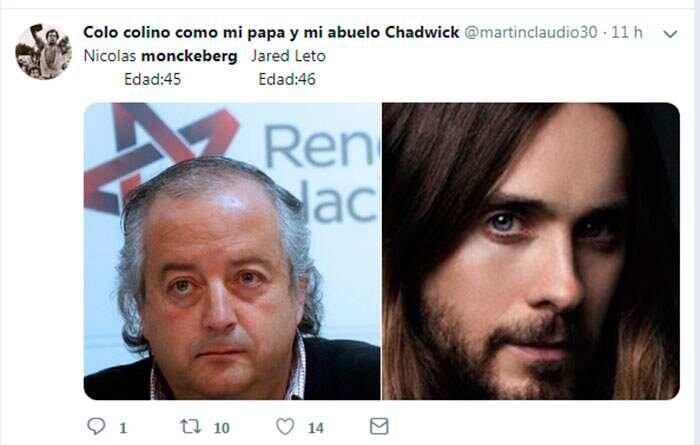This screenshot has width=700, height=445.
Task: Click the retweet count '10'
Action: [221, 428]
